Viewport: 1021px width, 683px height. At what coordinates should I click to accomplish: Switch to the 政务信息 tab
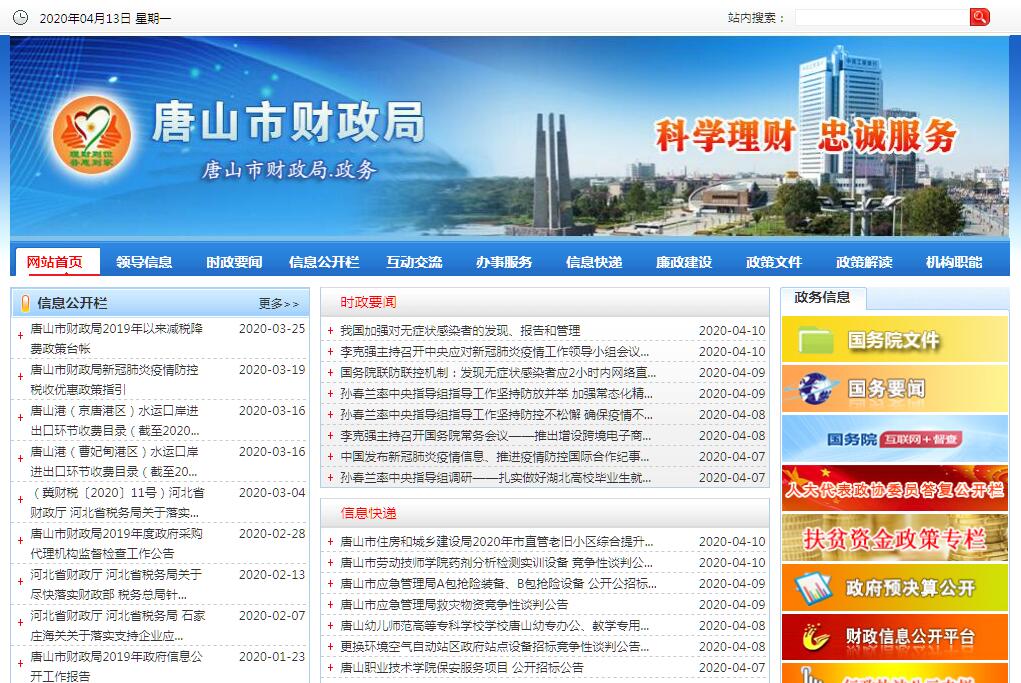pos(822,297)
